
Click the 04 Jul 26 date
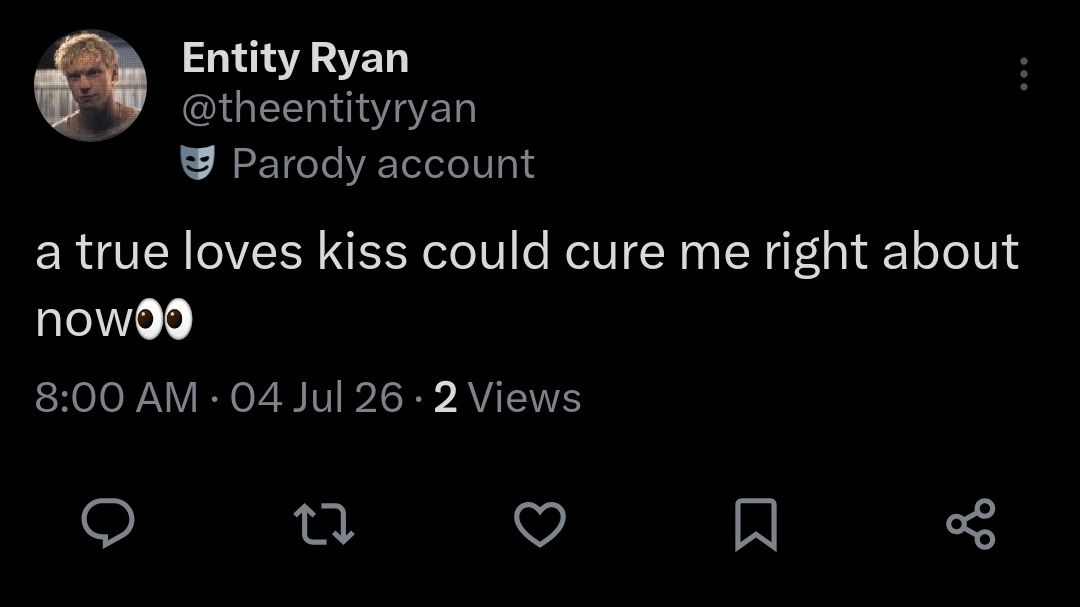[x=317, y=398]
